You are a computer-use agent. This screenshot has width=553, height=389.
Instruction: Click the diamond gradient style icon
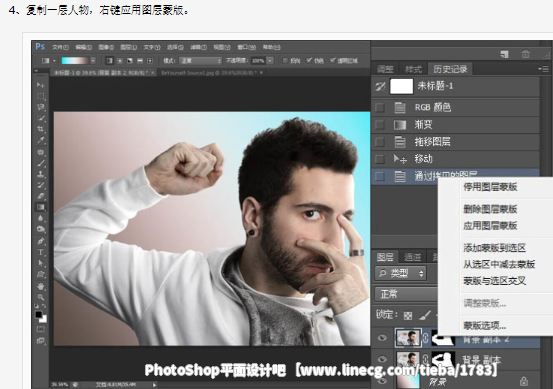click(x=150, y=61)
